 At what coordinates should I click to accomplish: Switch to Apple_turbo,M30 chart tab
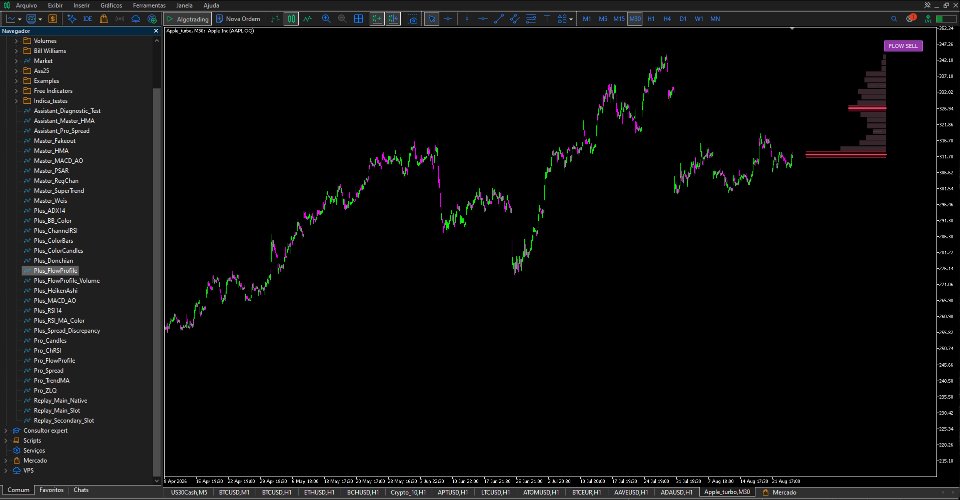727,492
